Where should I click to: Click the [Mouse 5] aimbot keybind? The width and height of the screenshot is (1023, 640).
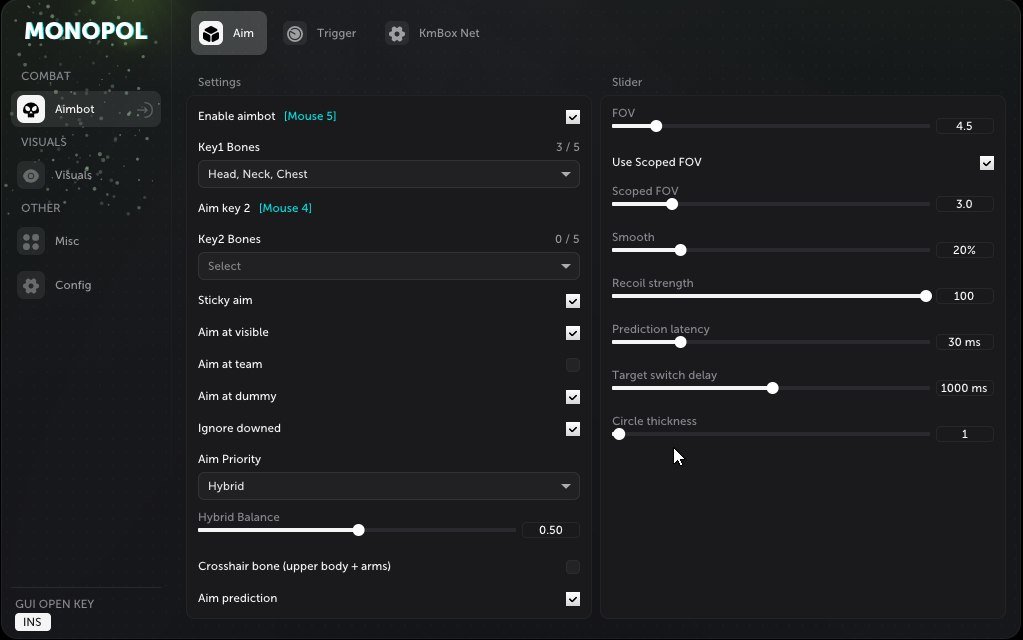[310, 116]
